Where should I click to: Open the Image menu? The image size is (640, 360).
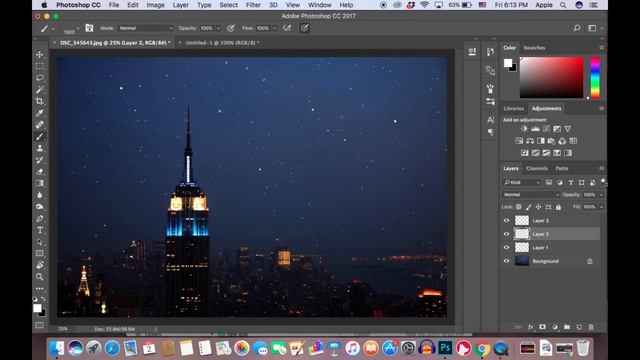[155, 5]
